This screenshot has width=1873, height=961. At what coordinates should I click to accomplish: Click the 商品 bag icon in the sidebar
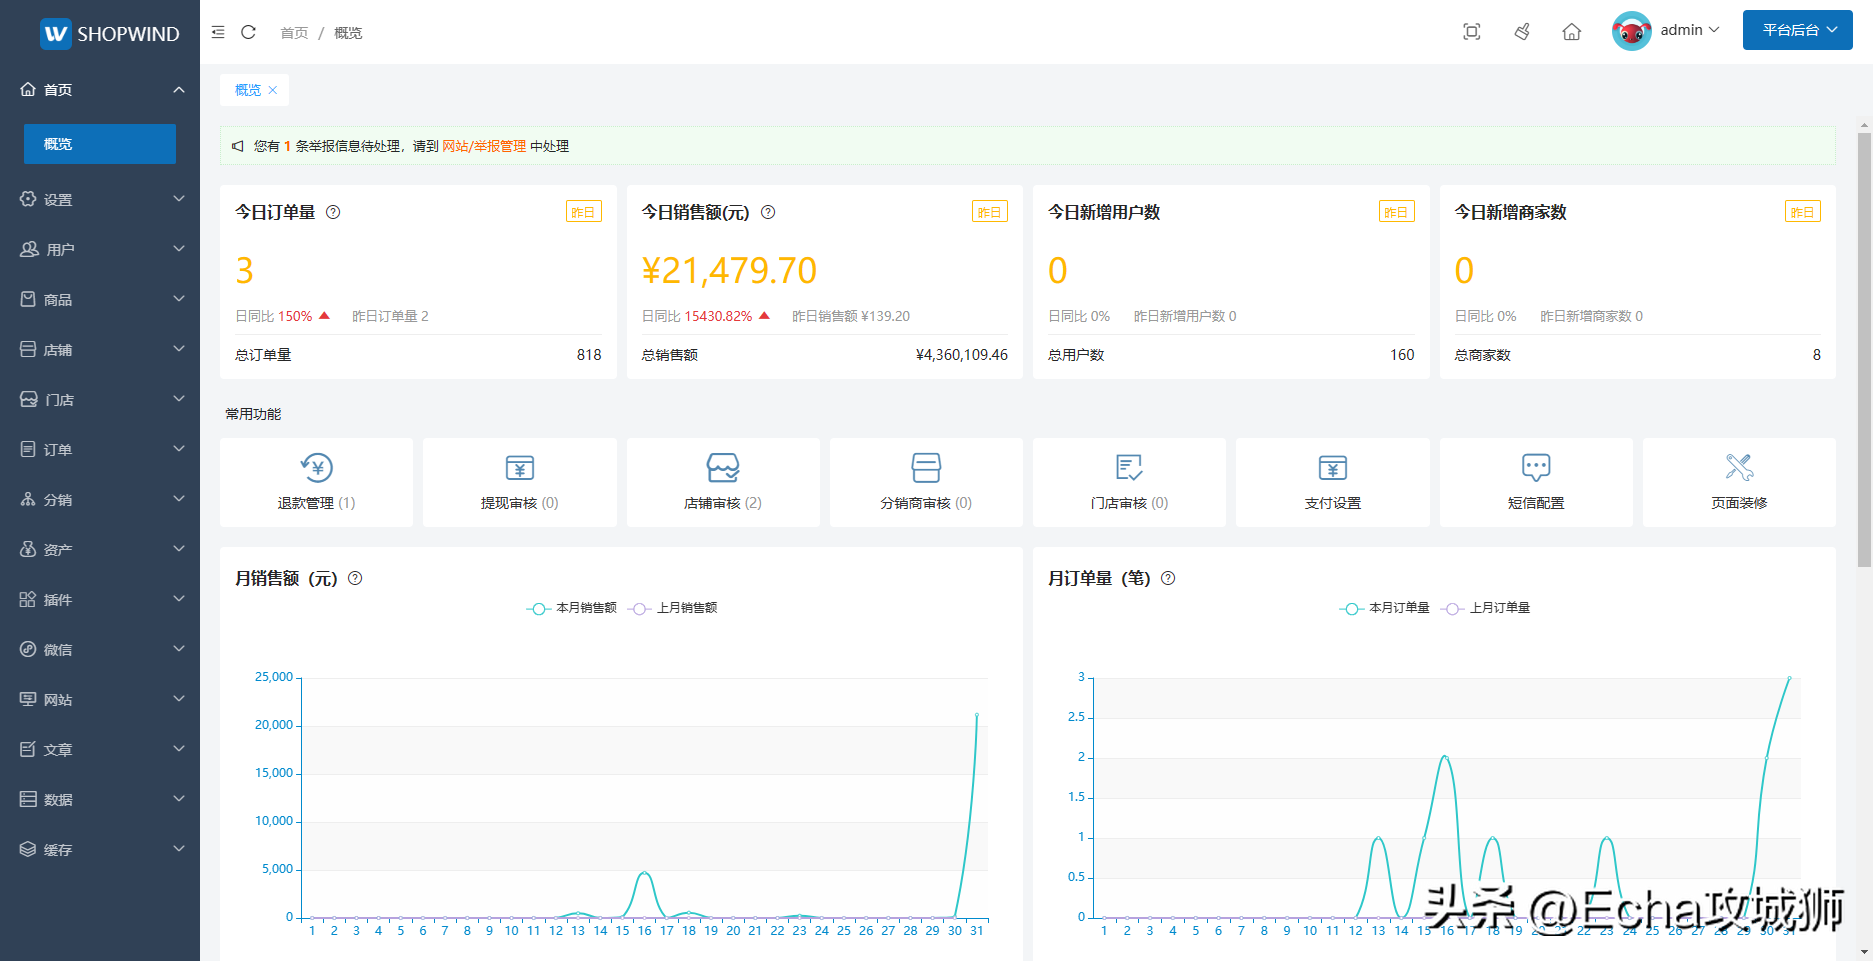click(28, 299)
